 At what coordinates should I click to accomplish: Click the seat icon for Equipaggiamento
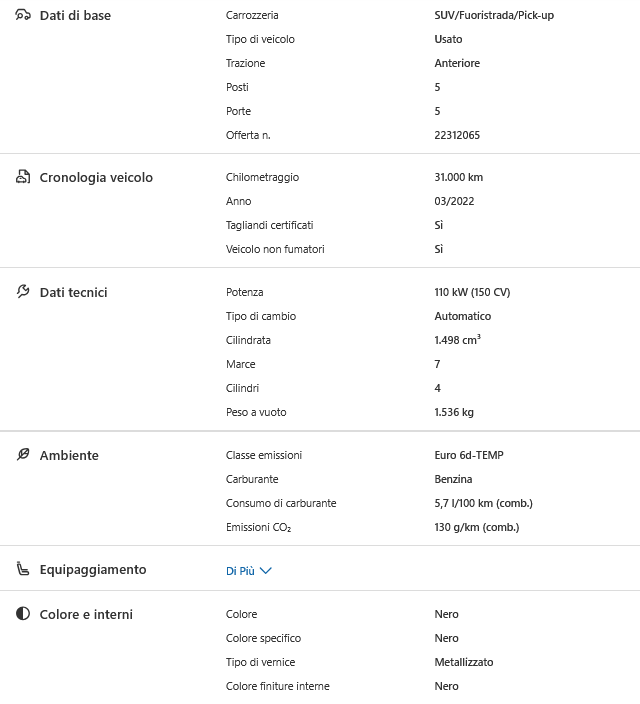coord(23,569)
